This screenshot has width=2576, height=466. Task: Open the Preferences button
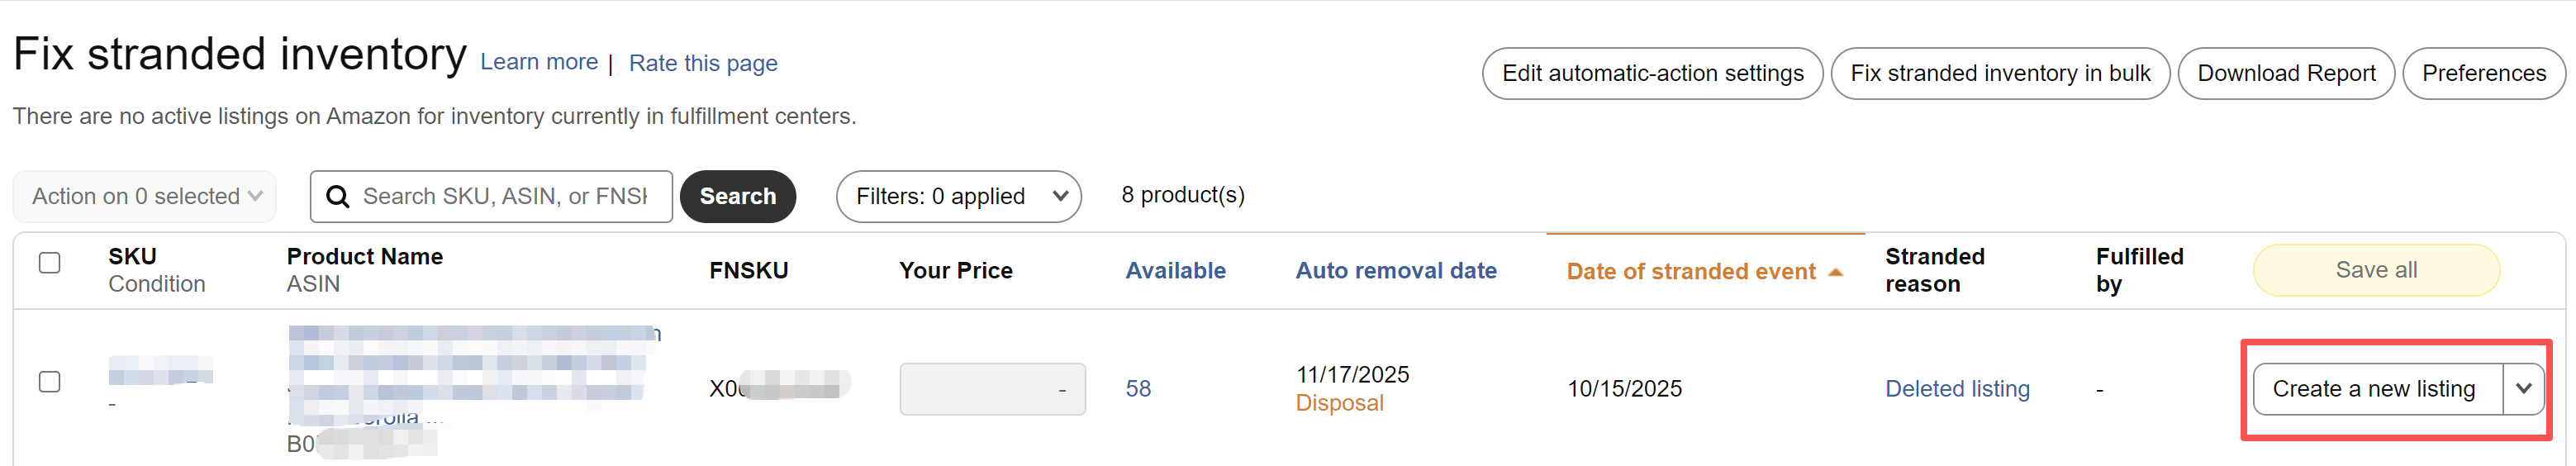click(2483, 74)
